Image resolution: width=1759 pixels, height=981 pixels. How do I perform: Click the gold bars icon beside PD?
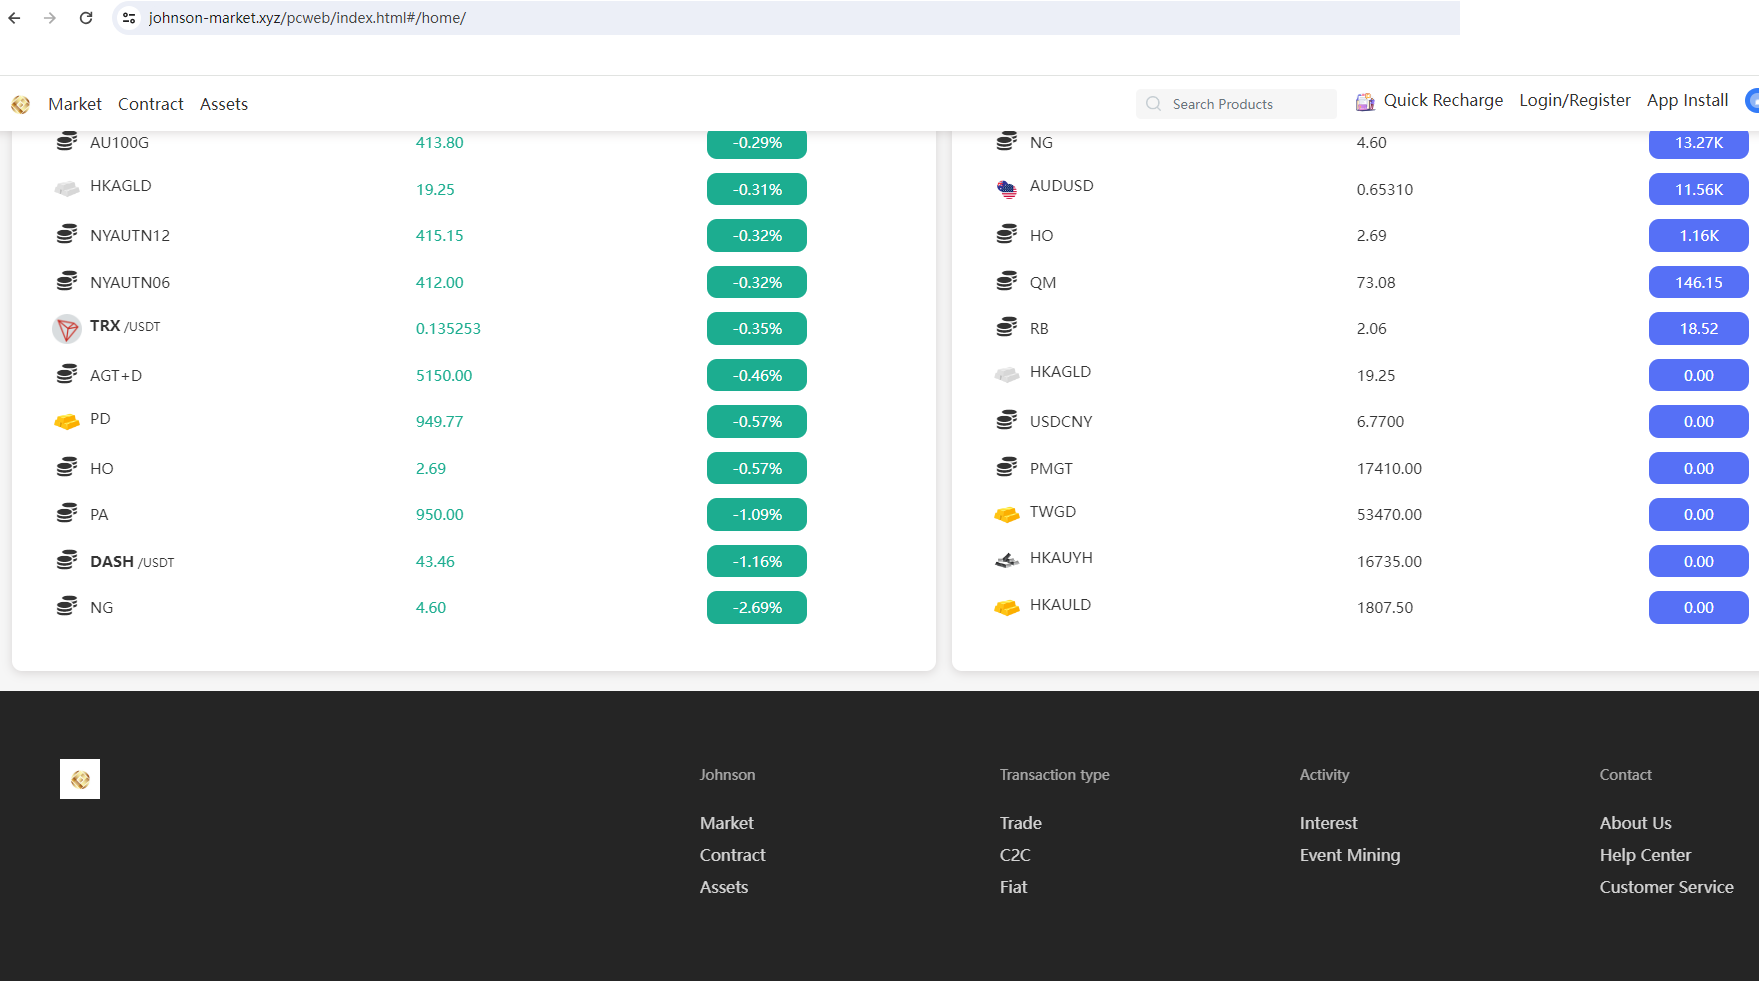[67, 421]
